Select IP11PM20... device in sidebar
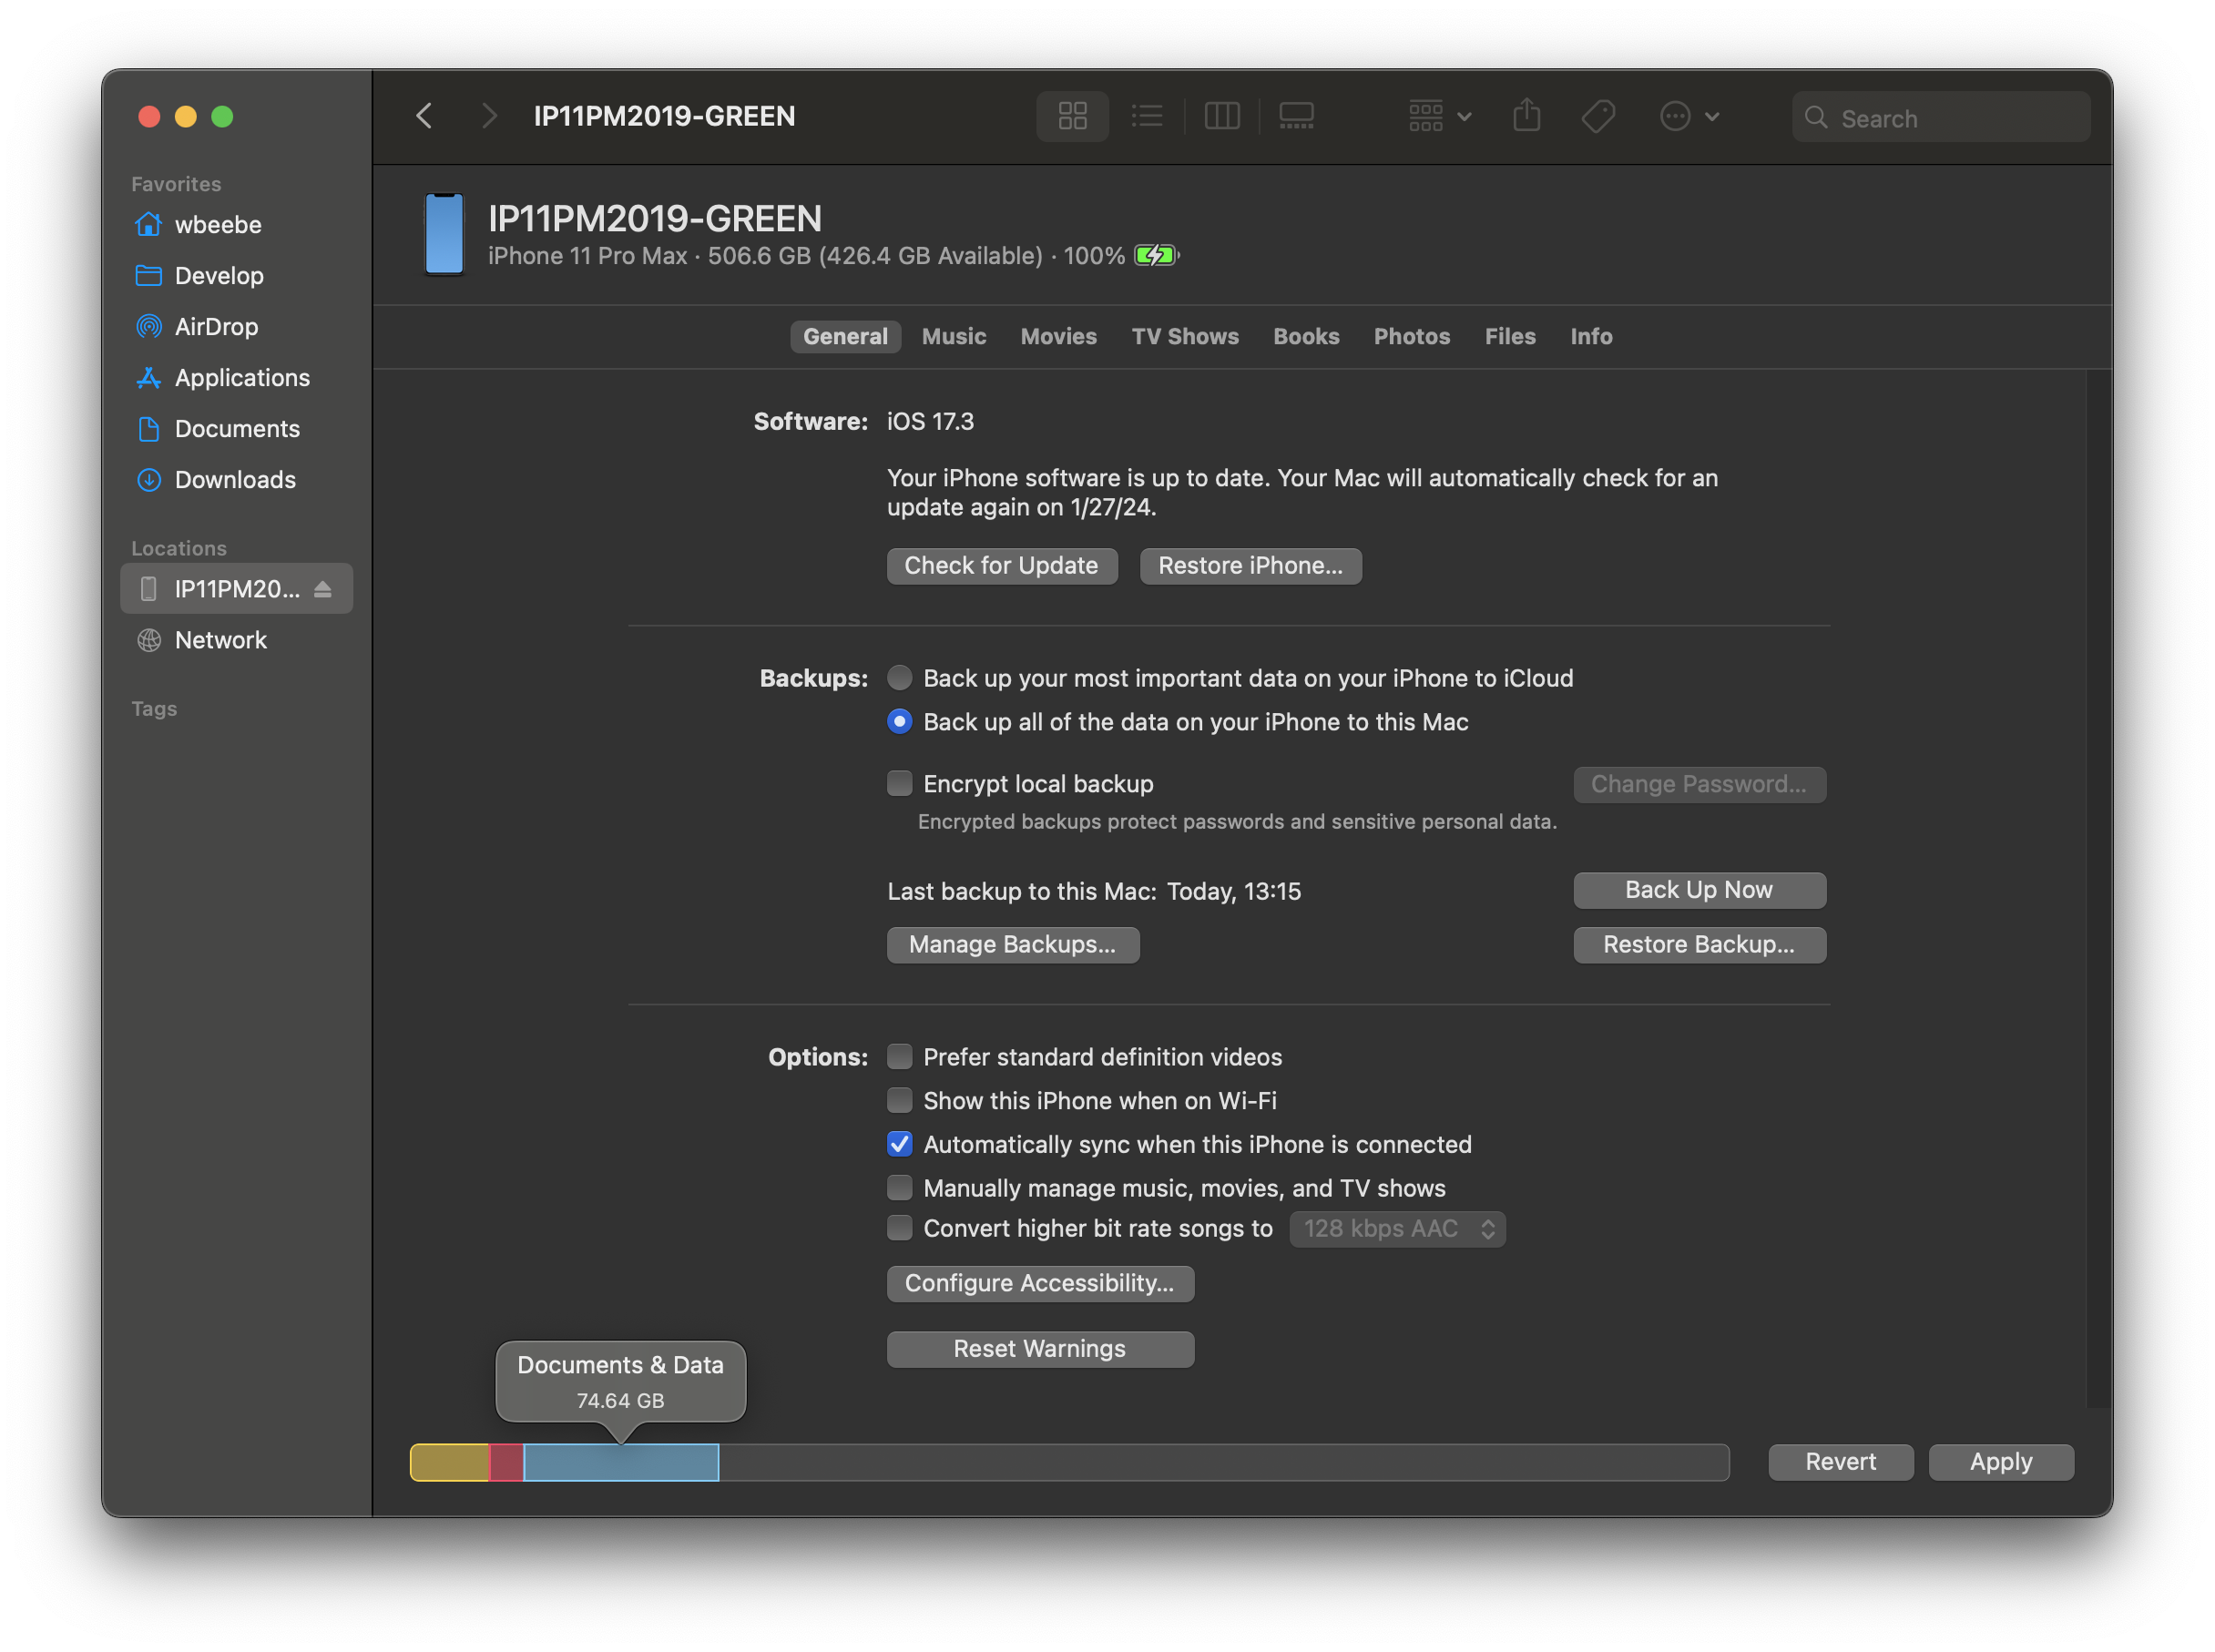2215x1652 pixels. click(x=236, y=588)
